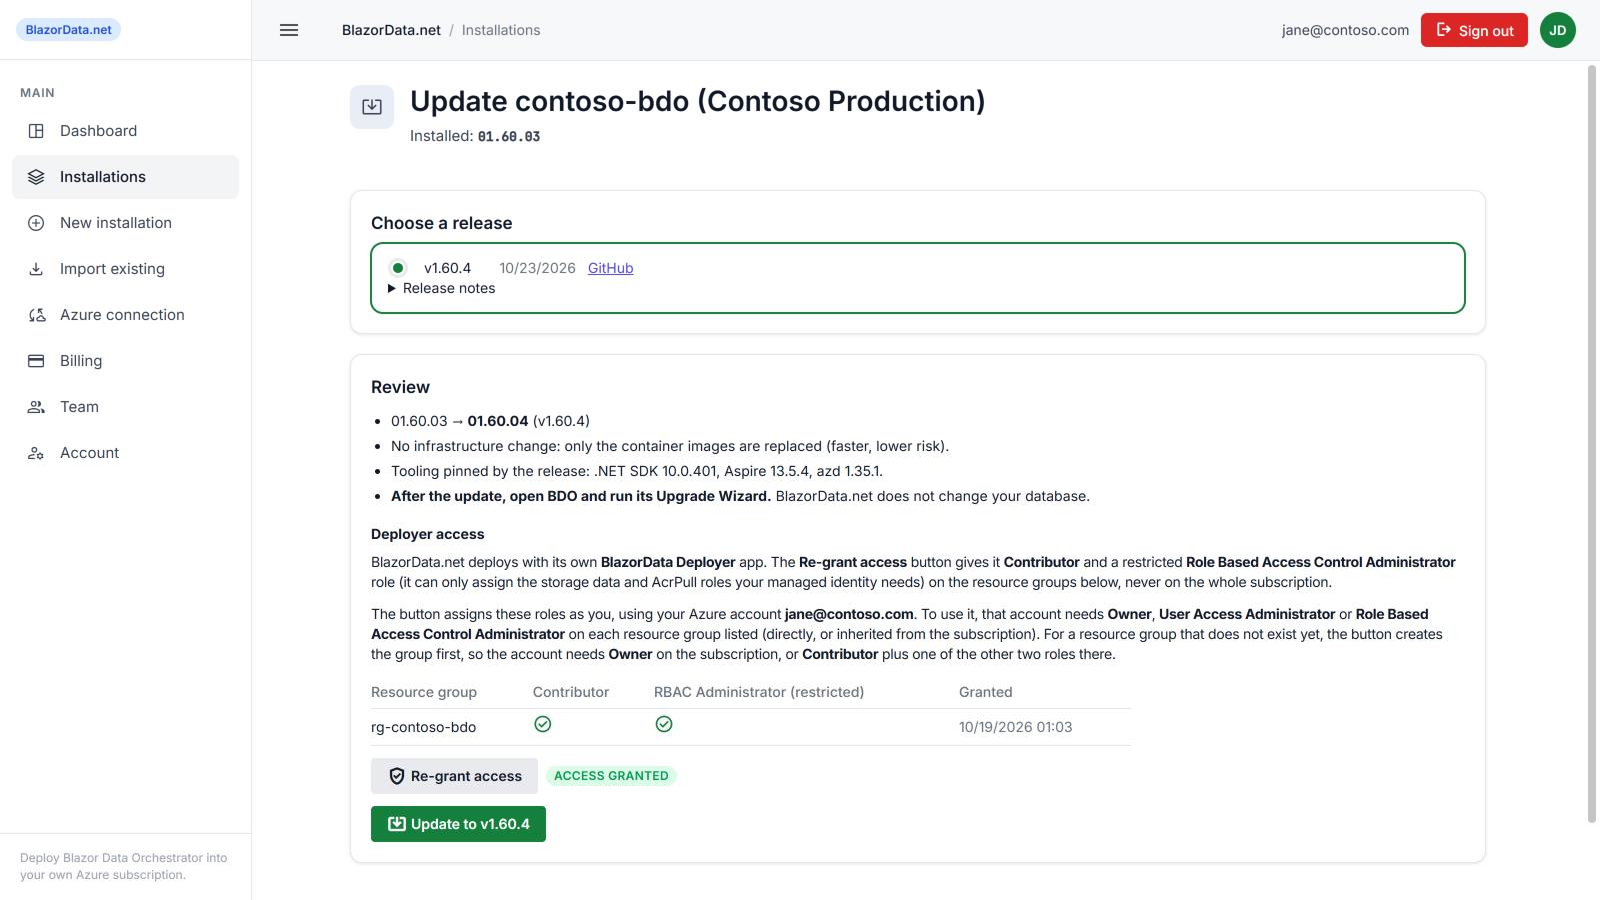
Task: Click the Deployer access heading
Action: (x=427, y=534)
